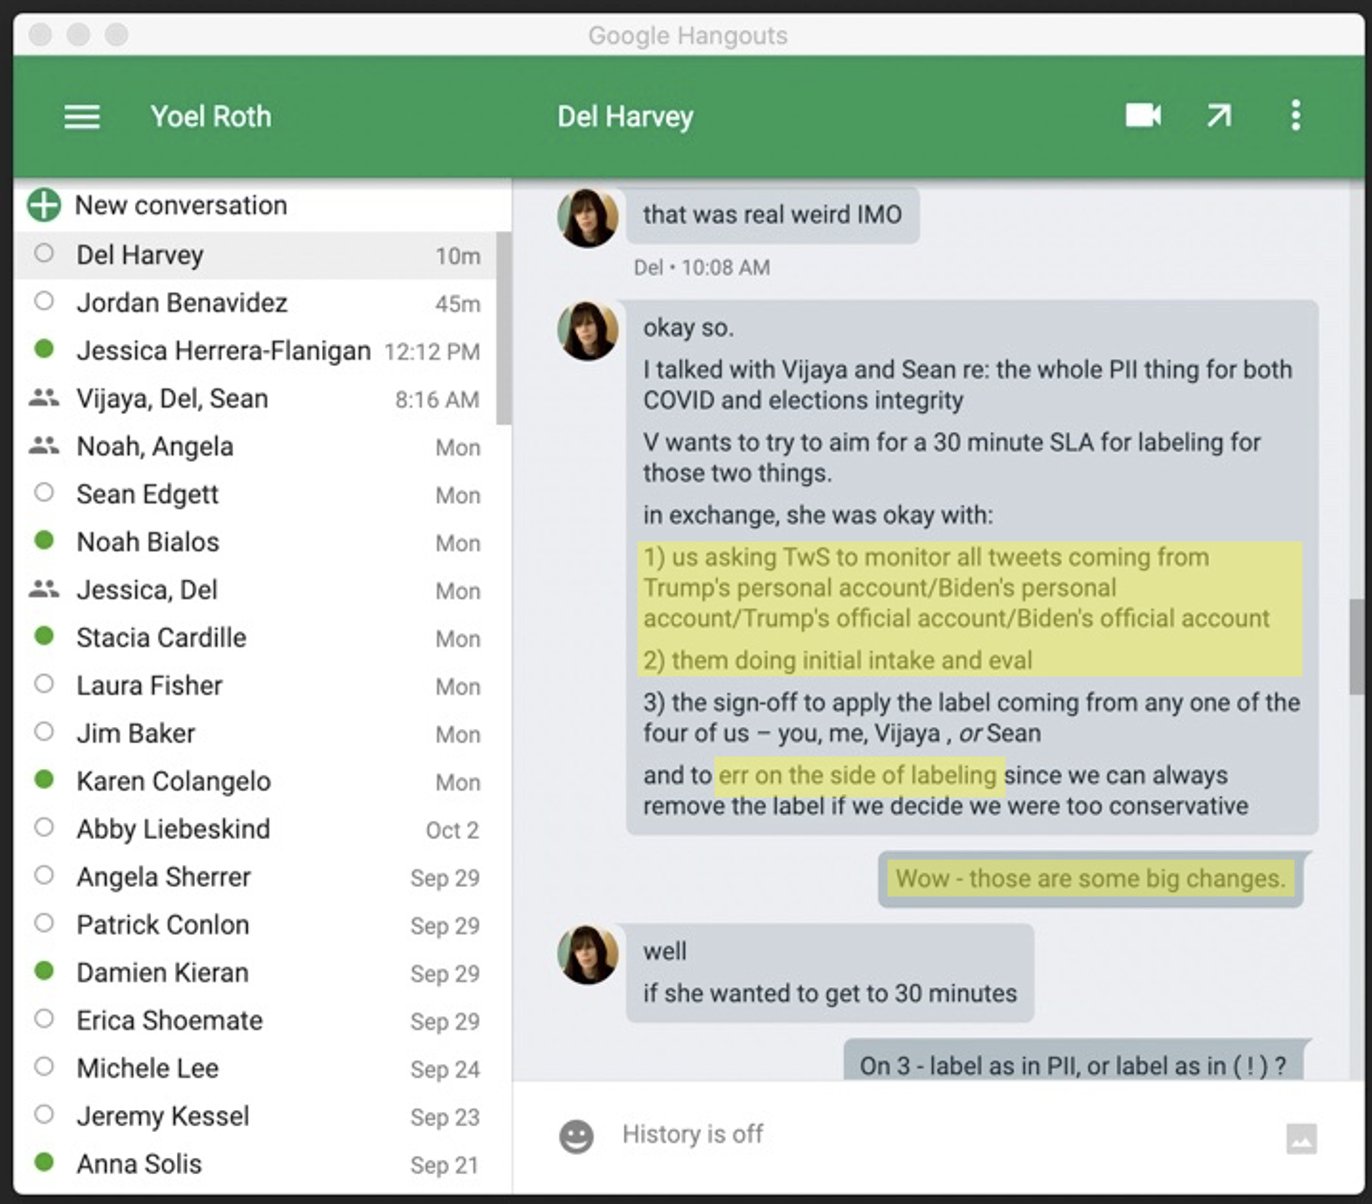
Task: Click Del's avatar beside 'that was real weird IMO'
Action: (587, 218)
